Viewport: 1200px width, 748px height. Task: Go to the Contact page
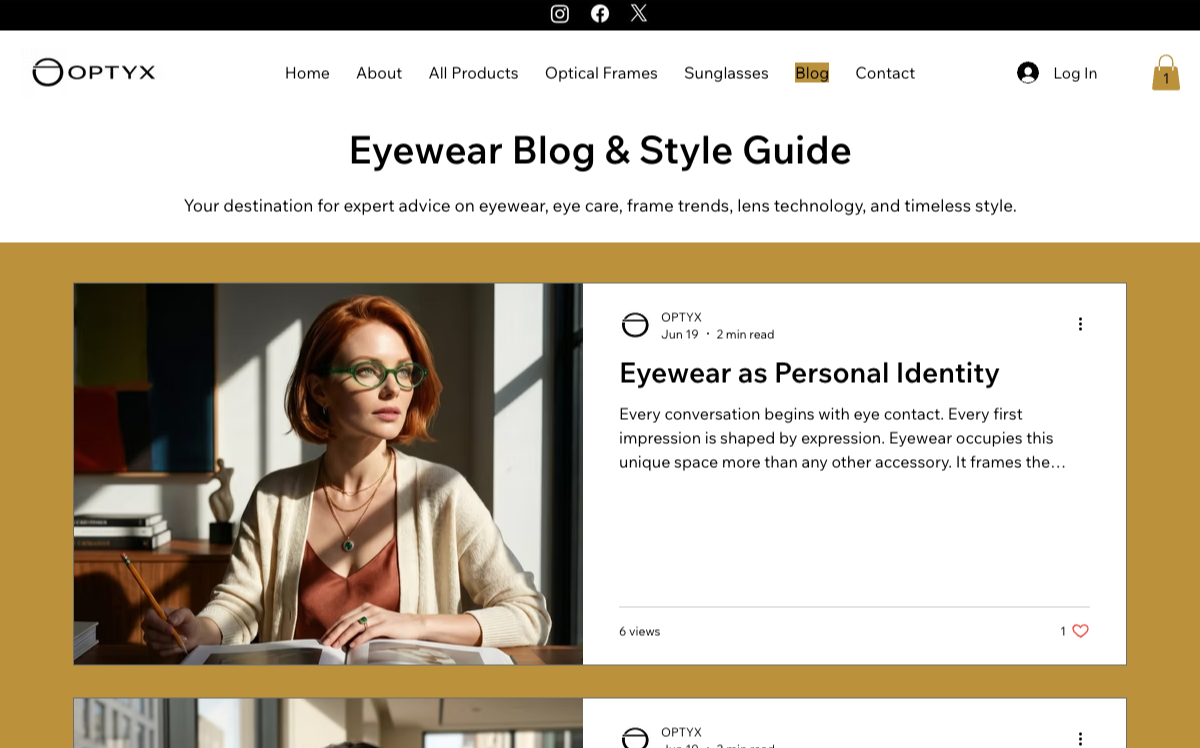pos(885,73)
